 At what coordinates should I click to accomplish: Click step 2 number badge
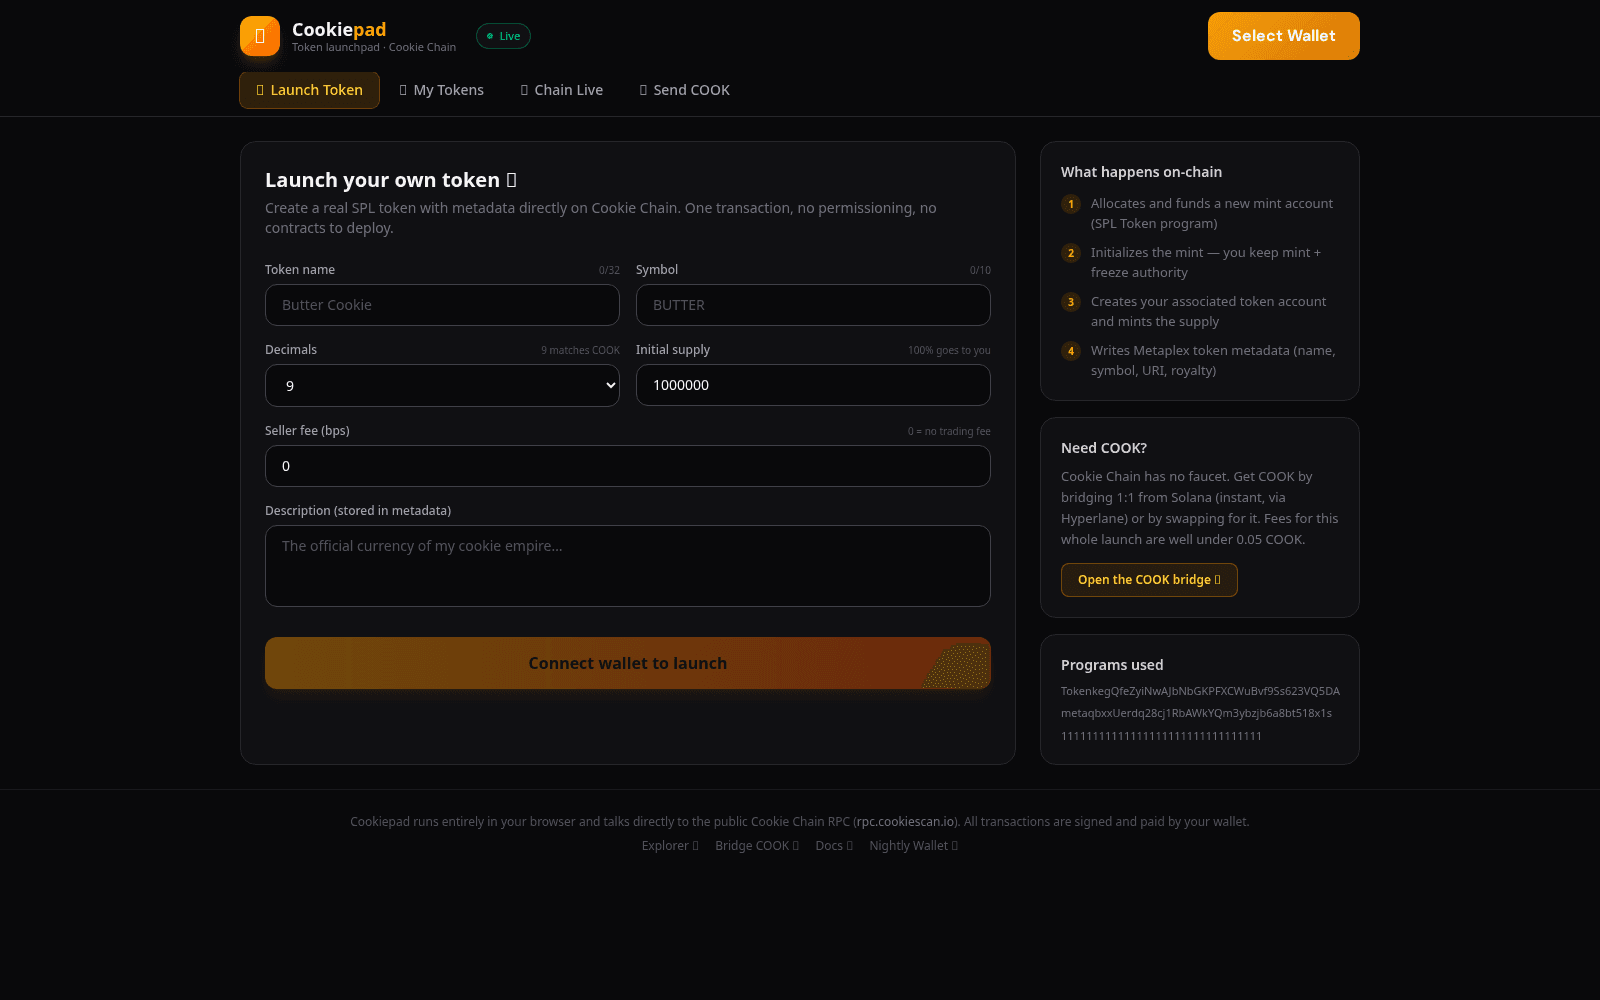1071,253
